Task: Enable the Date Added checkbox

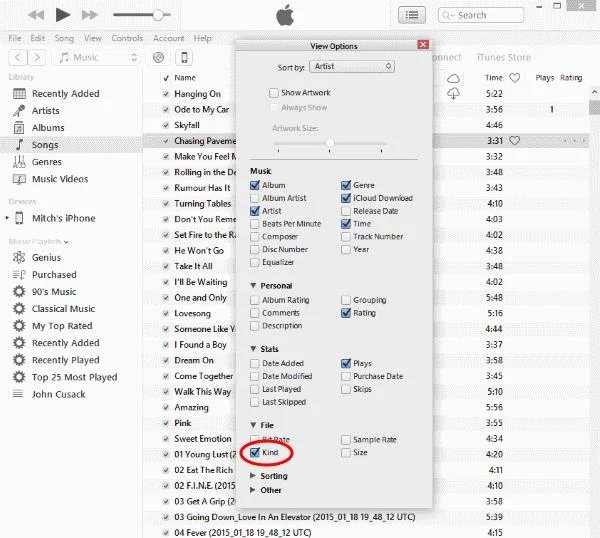Action: tap(254, 363)
